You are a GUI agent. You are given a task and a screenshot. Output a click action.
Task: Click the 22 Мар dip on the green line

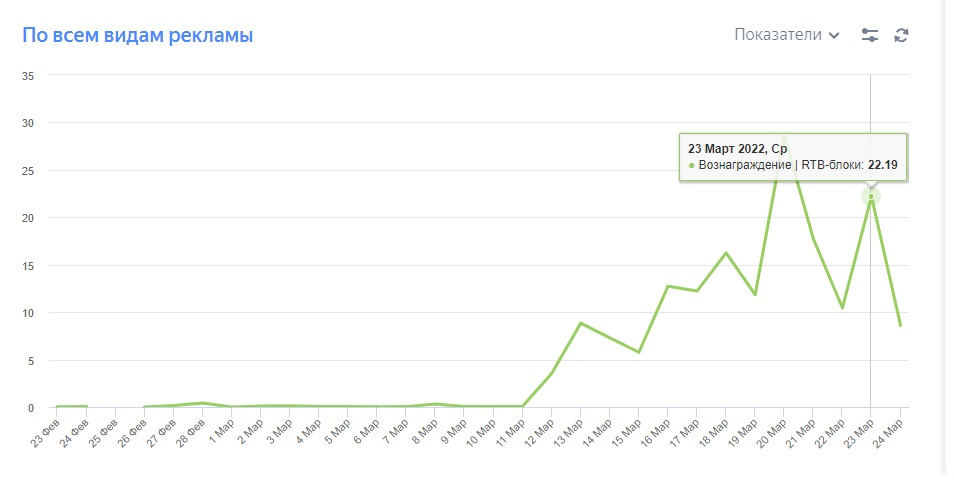842,308
